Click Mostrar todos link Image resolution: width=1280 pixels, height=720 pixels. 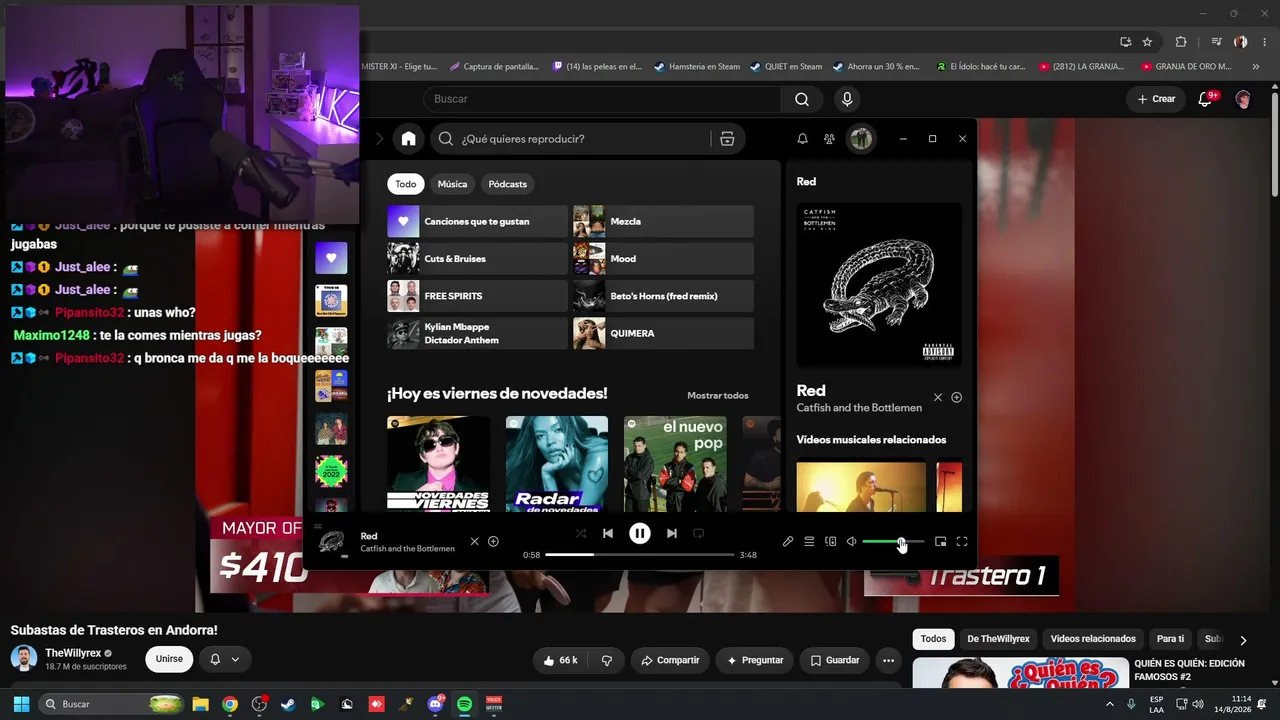(x=718, y=395)
